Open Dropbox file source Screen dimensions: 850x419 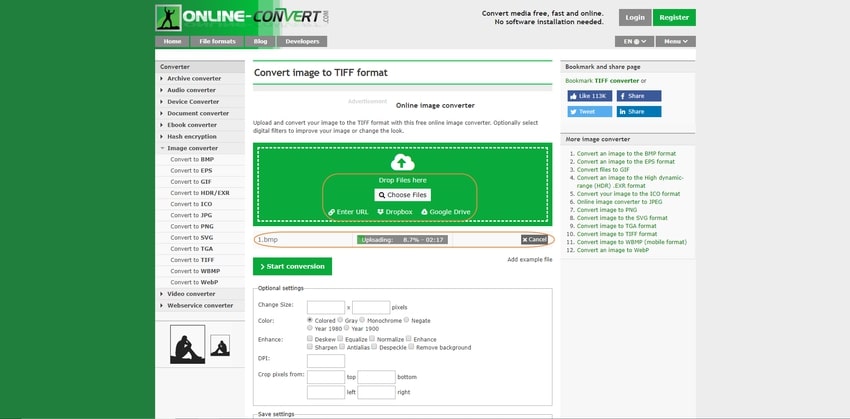(394, 212)
